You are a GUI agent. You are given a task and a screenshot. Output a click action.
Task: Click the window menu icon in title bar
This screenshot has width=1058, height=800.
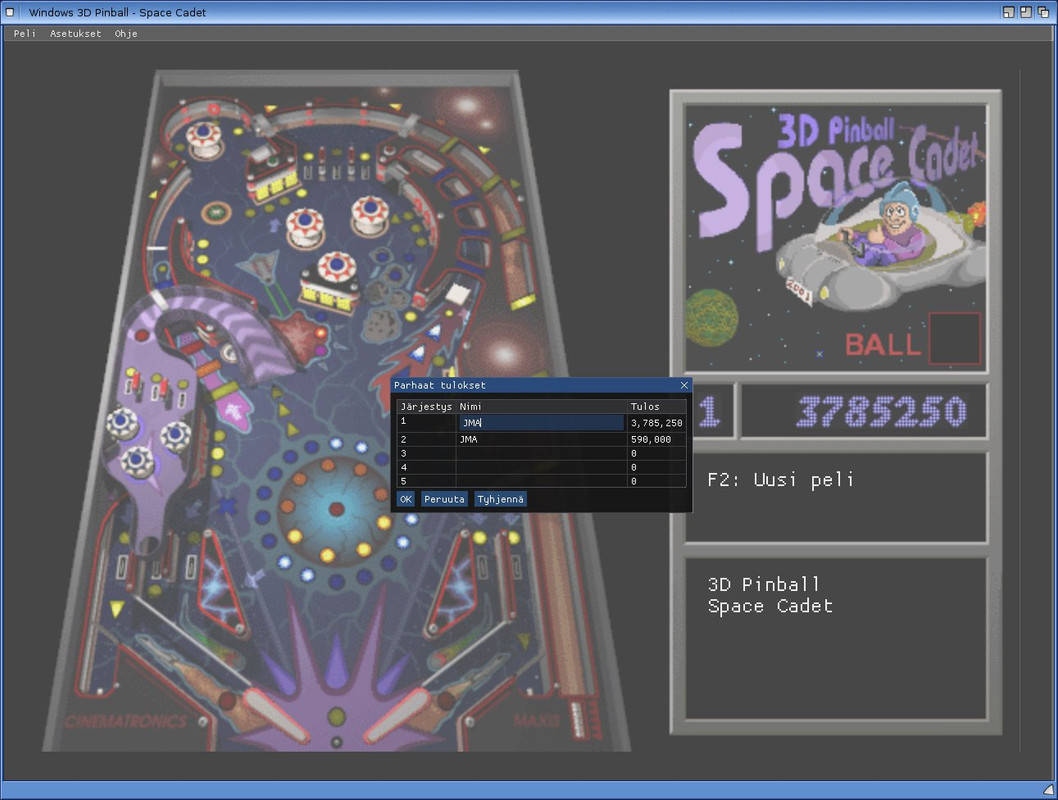pyautogui.click(x=10, y=12)
